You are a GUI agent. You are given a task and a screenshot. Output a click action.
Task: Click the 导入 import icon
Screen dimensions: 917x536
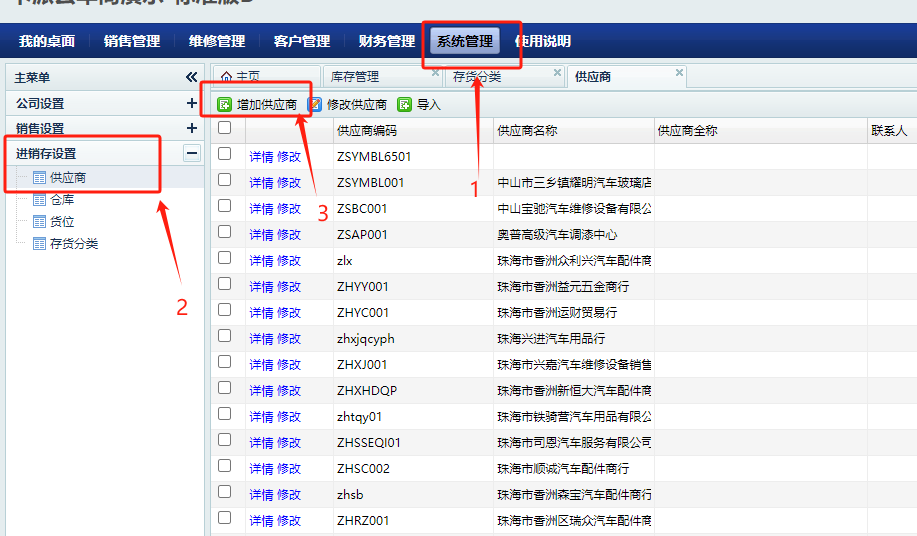click(x=405, y=104)
